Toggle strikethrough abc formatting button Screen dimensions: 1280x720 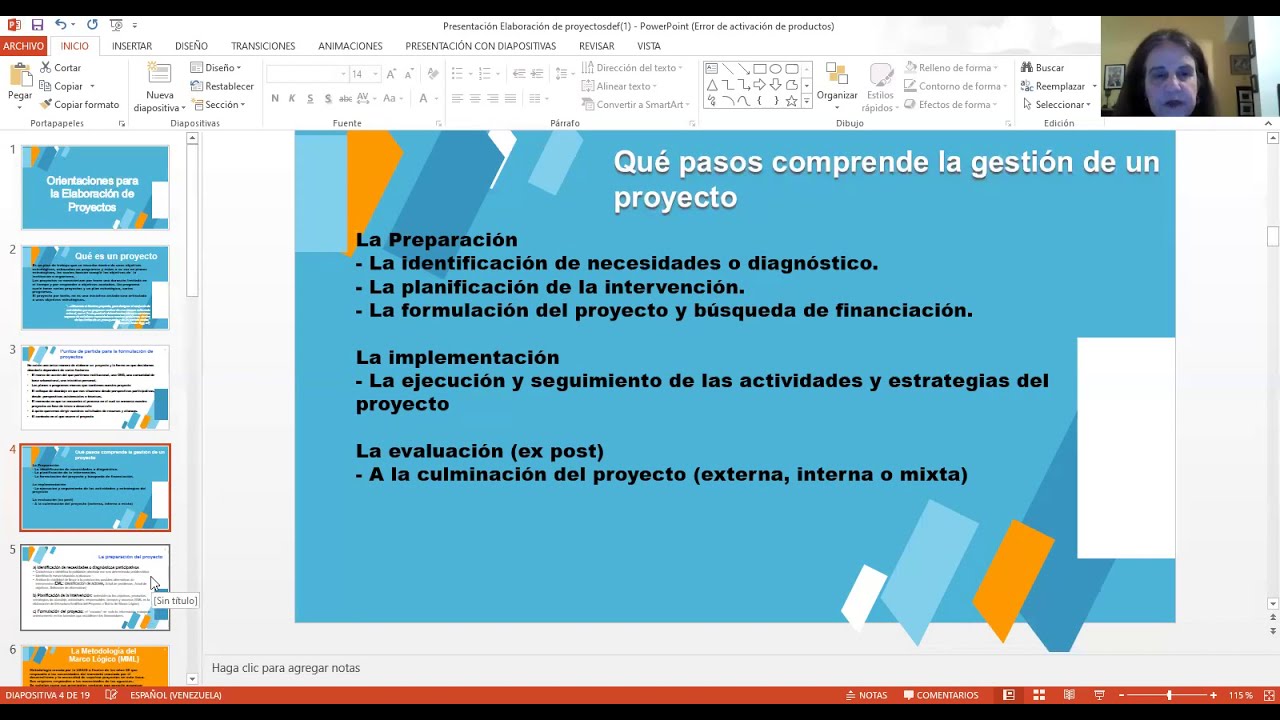(x=345, y=98)
